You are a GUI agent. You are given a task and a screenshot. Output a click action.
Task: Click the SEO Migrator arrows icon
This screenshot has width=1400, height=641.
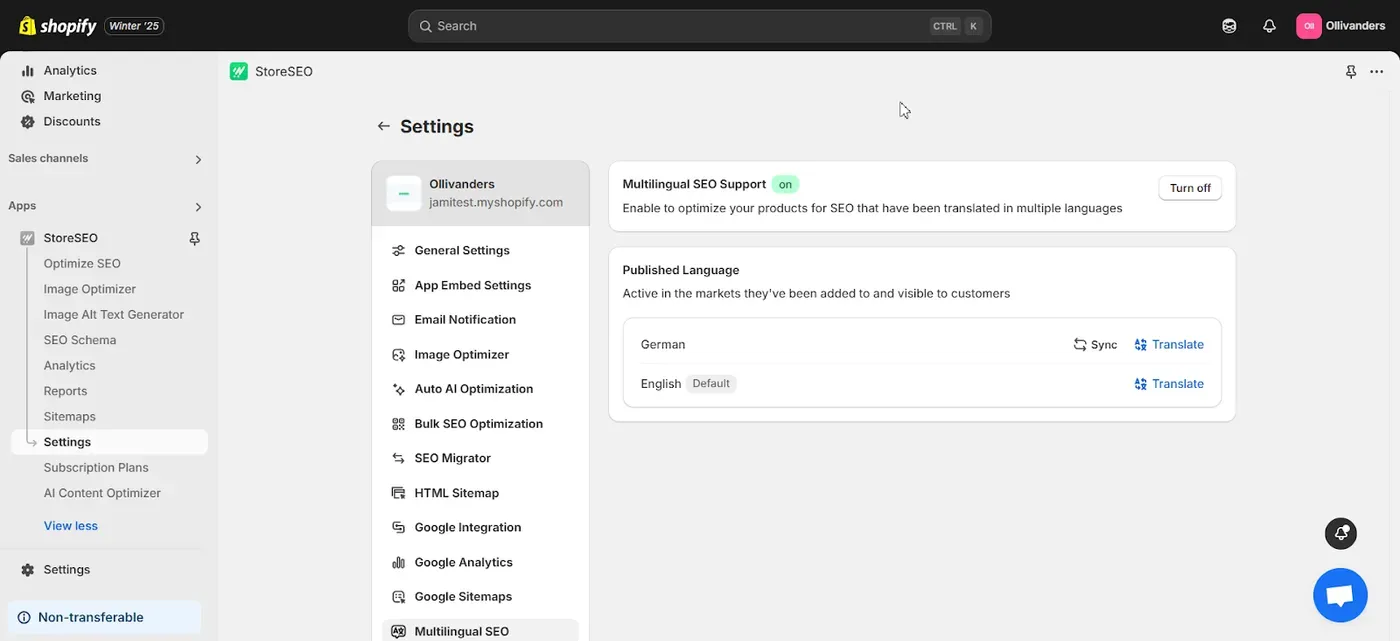398,458
